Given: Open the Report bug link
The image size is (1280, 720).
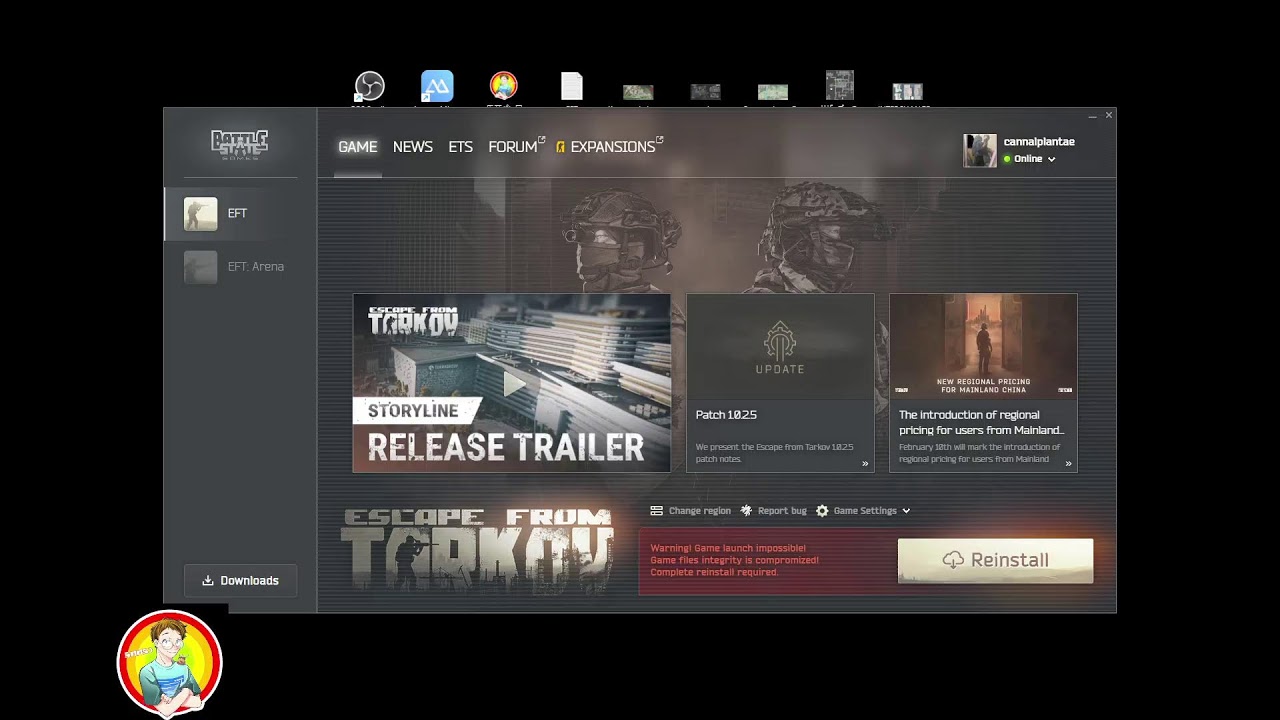Looking at the screenshot, I should (x=782, y=511).
